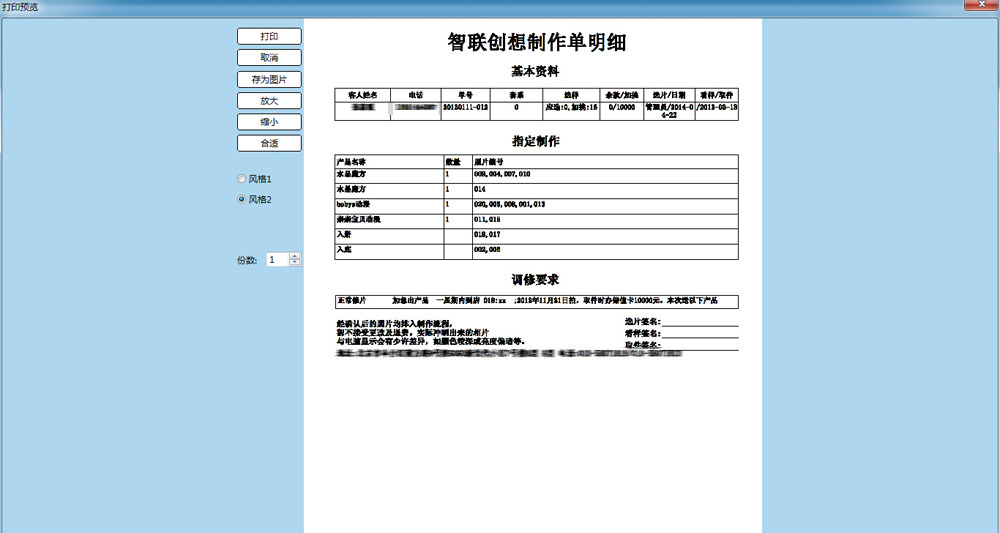Save preview via 存为图片 button

(269, 80)
